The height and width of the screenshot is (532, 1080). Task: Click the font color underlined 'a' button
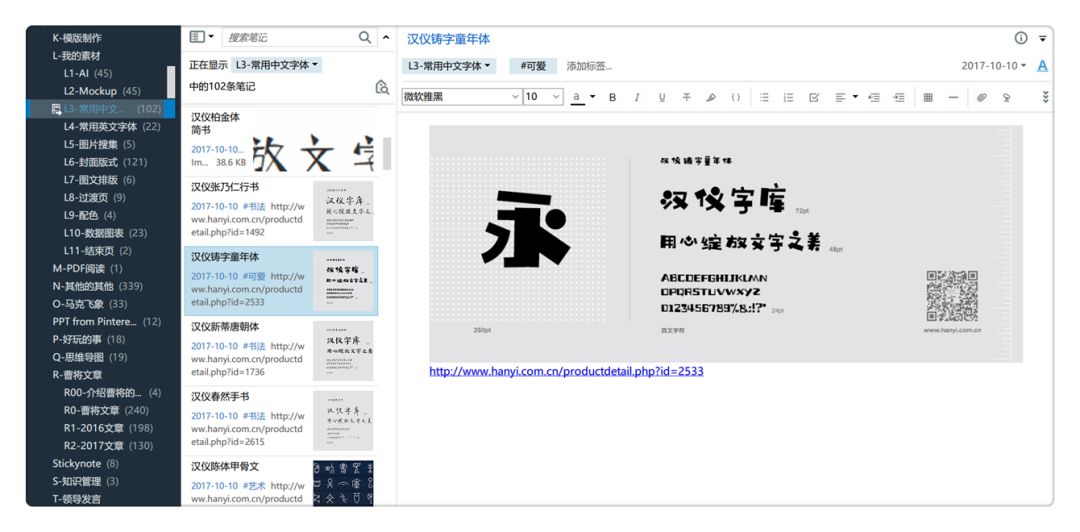click(x=577, y=97)
